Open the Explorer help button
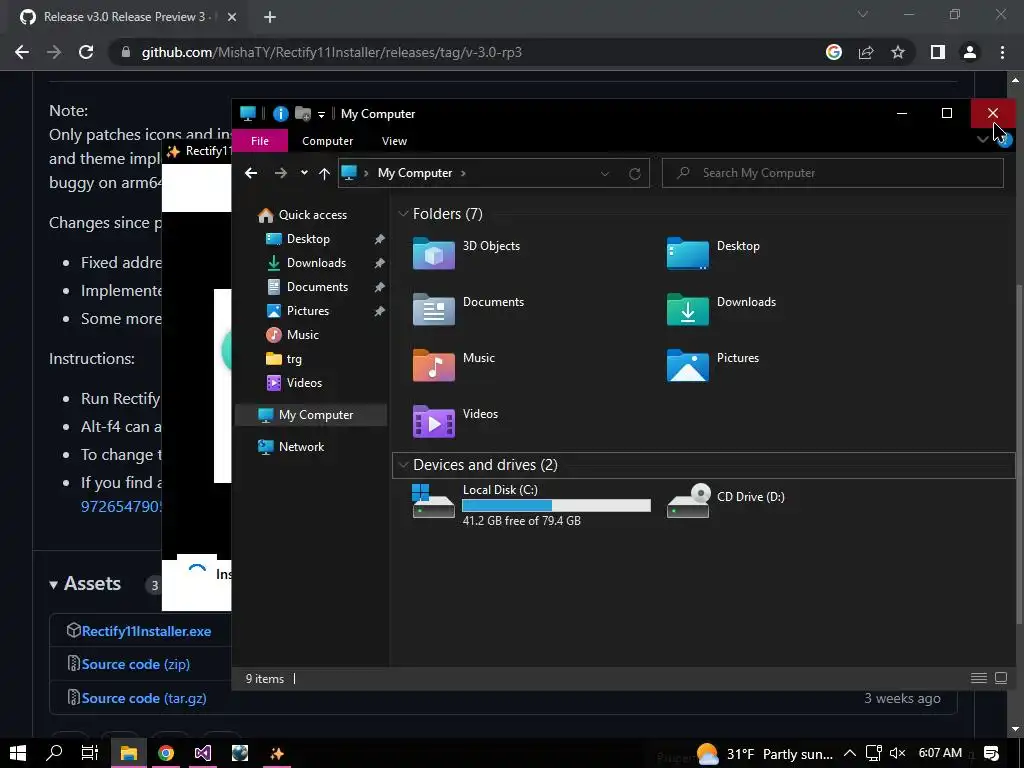 coord(1004,140)
